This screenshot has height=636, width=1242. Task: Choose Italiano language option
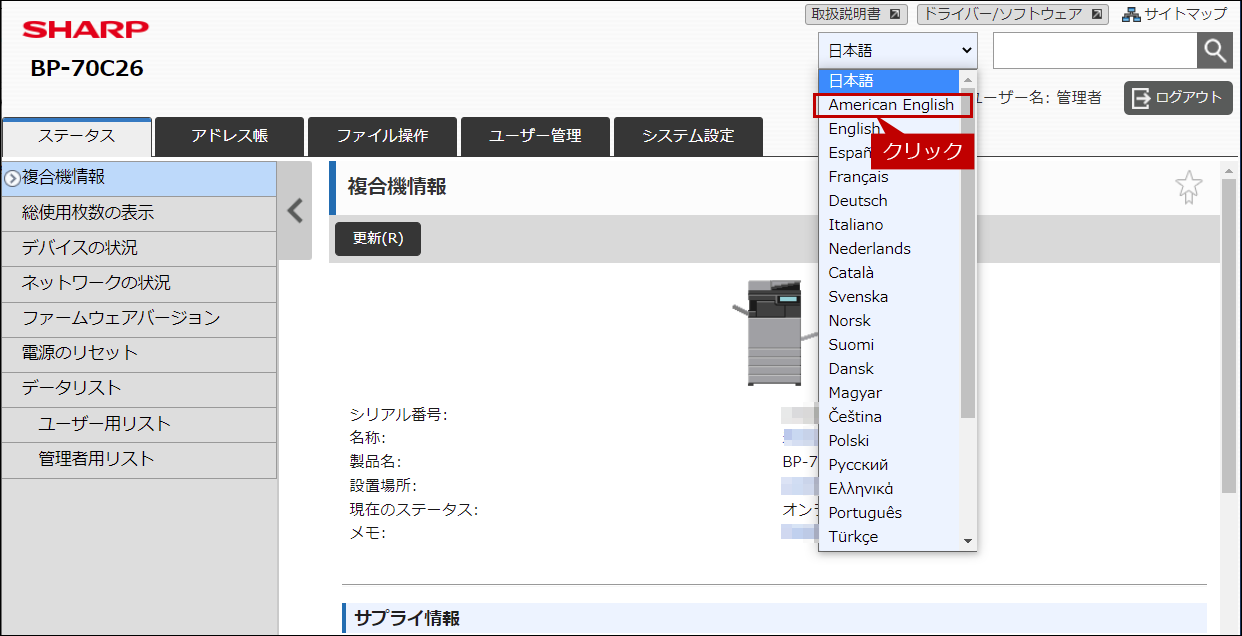[x=890, y=225]
